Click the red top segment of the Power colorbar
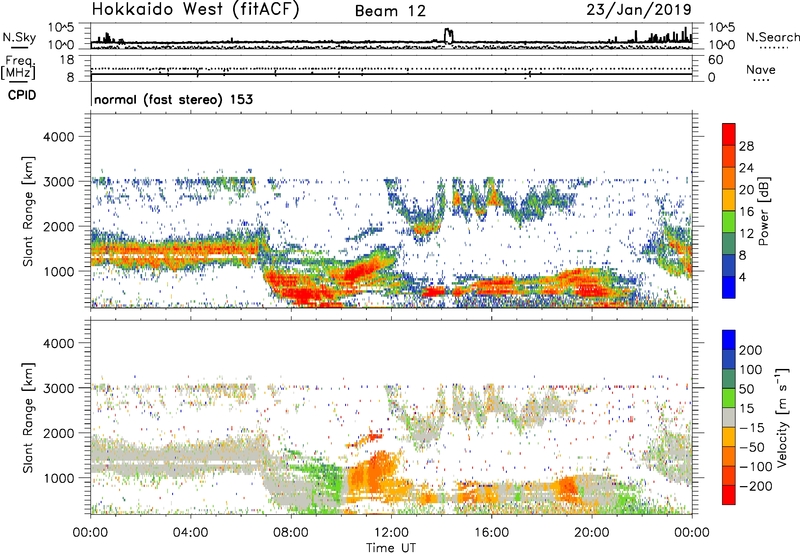Viewport: 800px width, 554px height. [x=729, y=134]
